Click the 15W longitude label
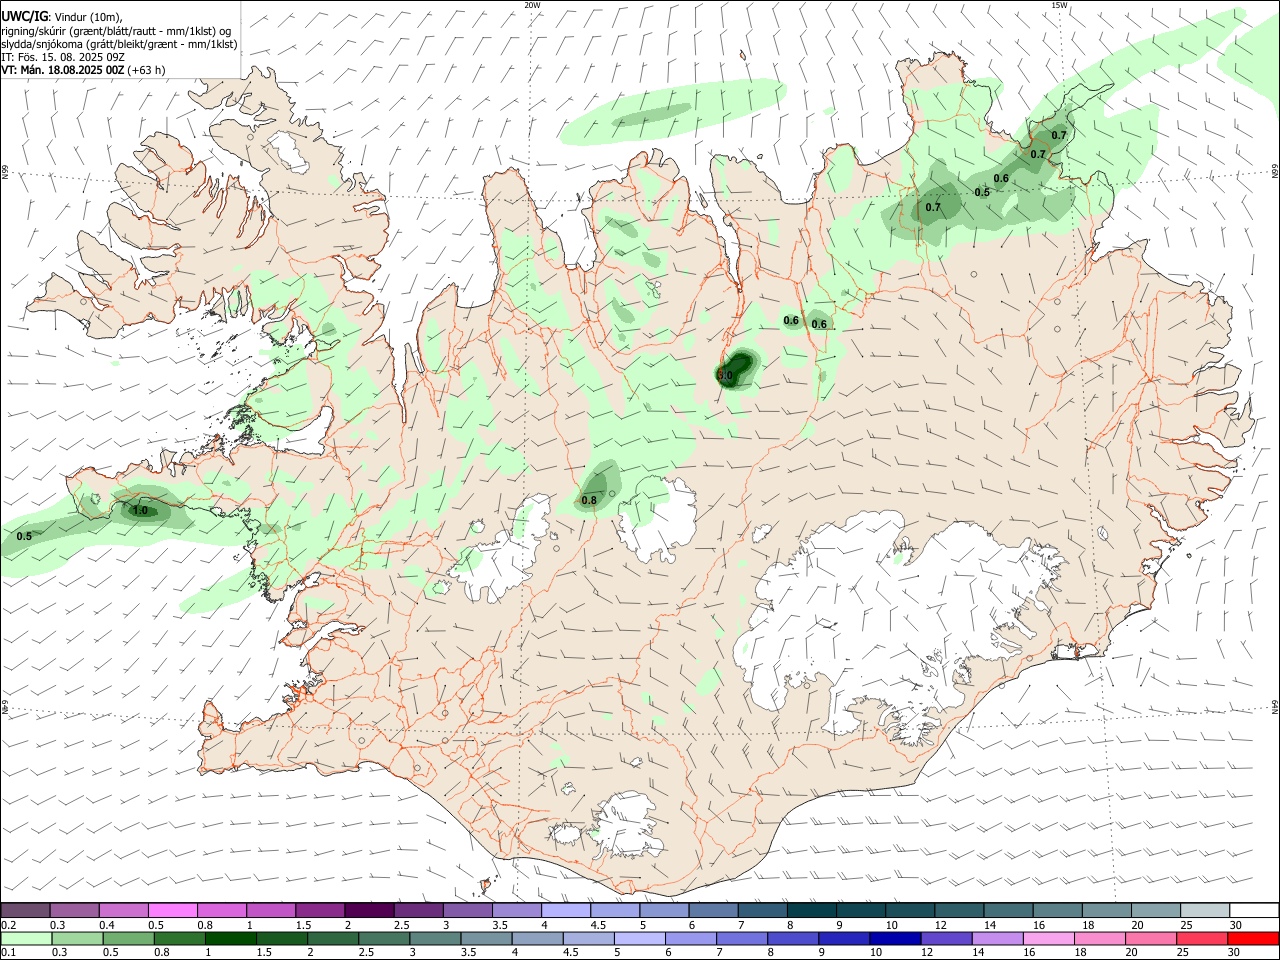Screen dimensions: 1280x960 tap(1060, 5)
